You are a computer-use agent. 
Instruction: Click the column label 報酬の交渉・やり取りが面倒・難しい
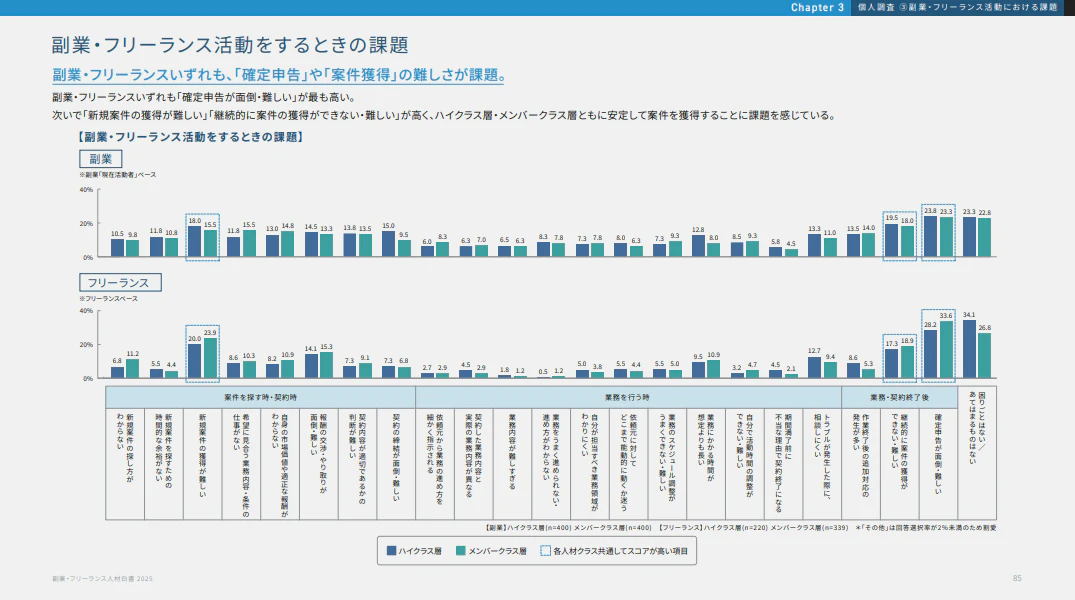(318, 453)
